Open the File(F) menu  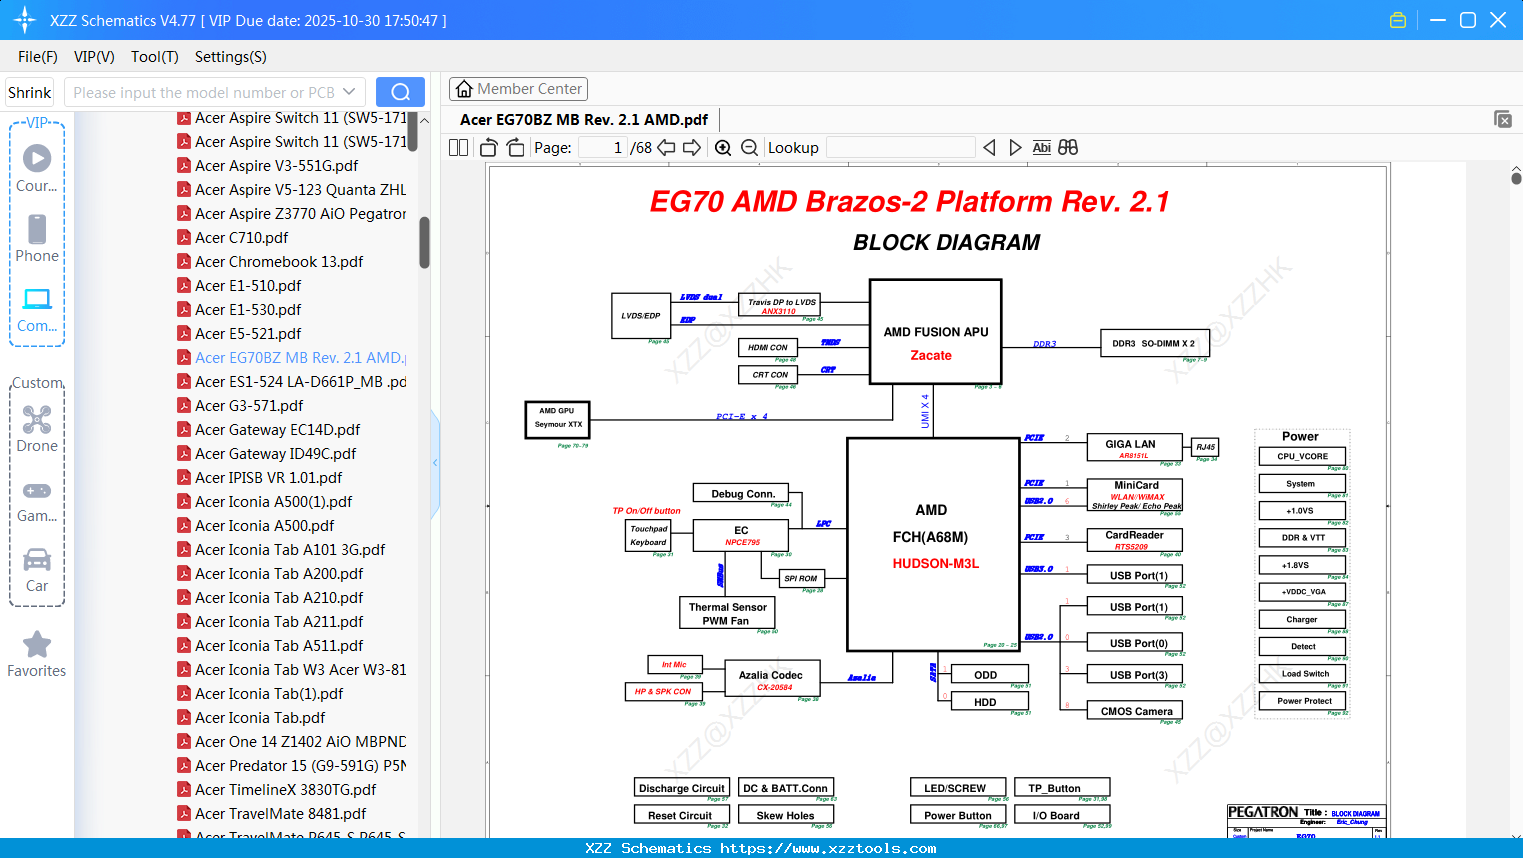[x=38, y=57]
